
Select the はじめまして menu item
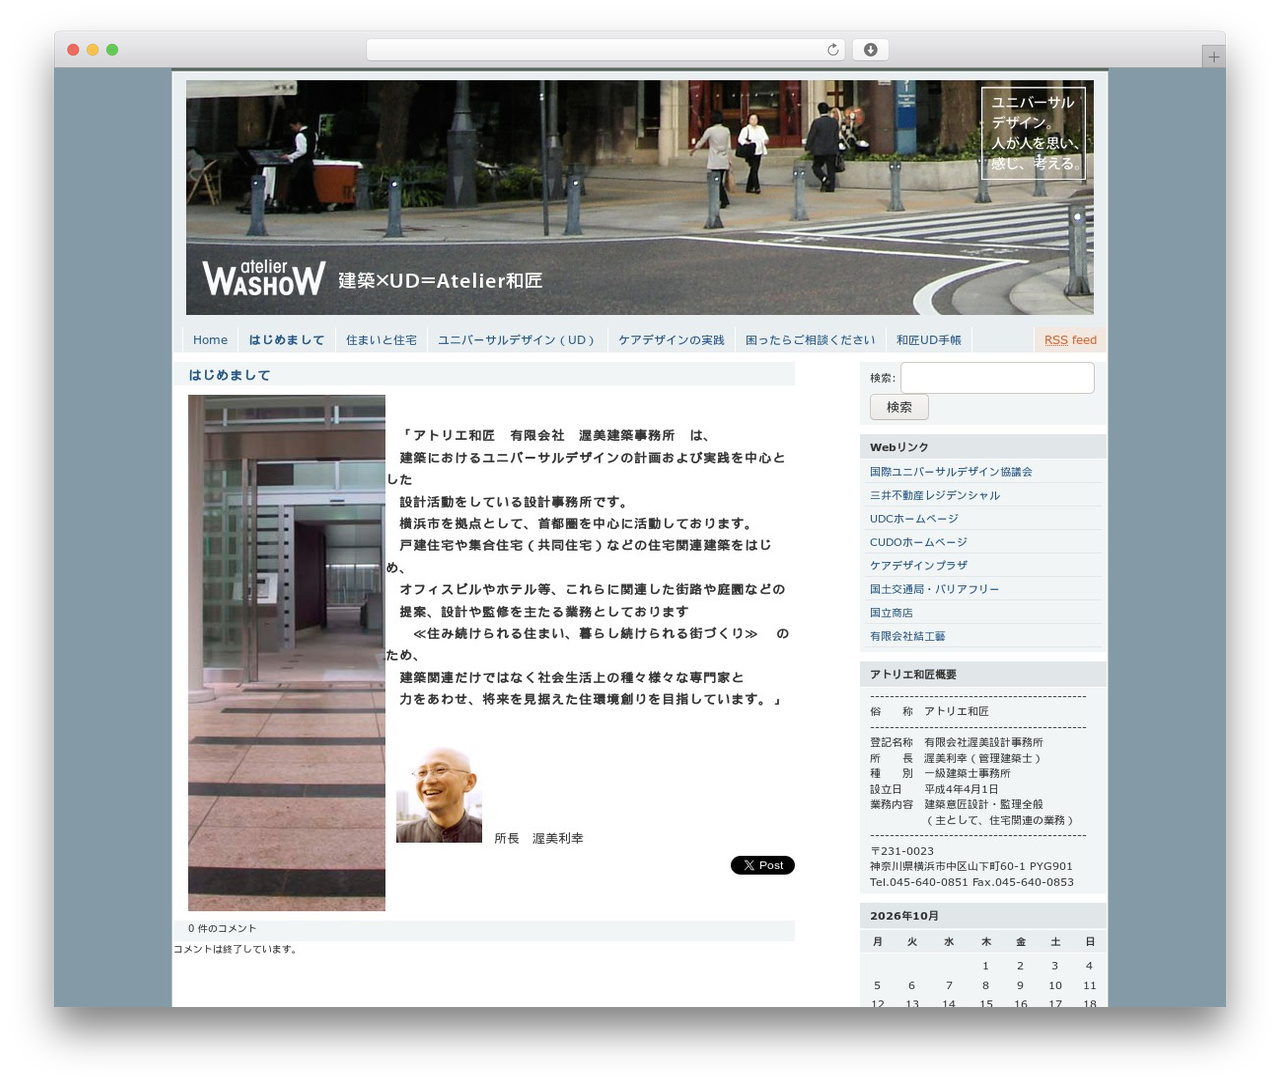(x=287, y=340)
